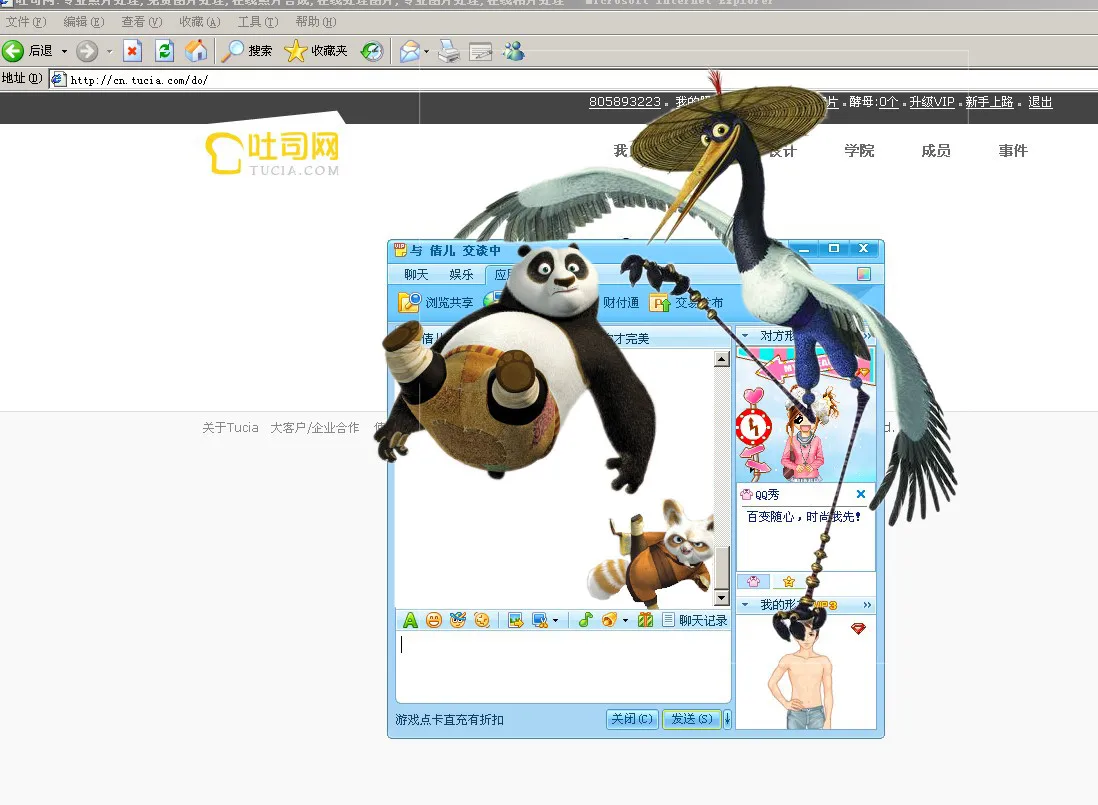Open the font settings (green A) icon
This screenshot has height=805, width=1098.
410,621
